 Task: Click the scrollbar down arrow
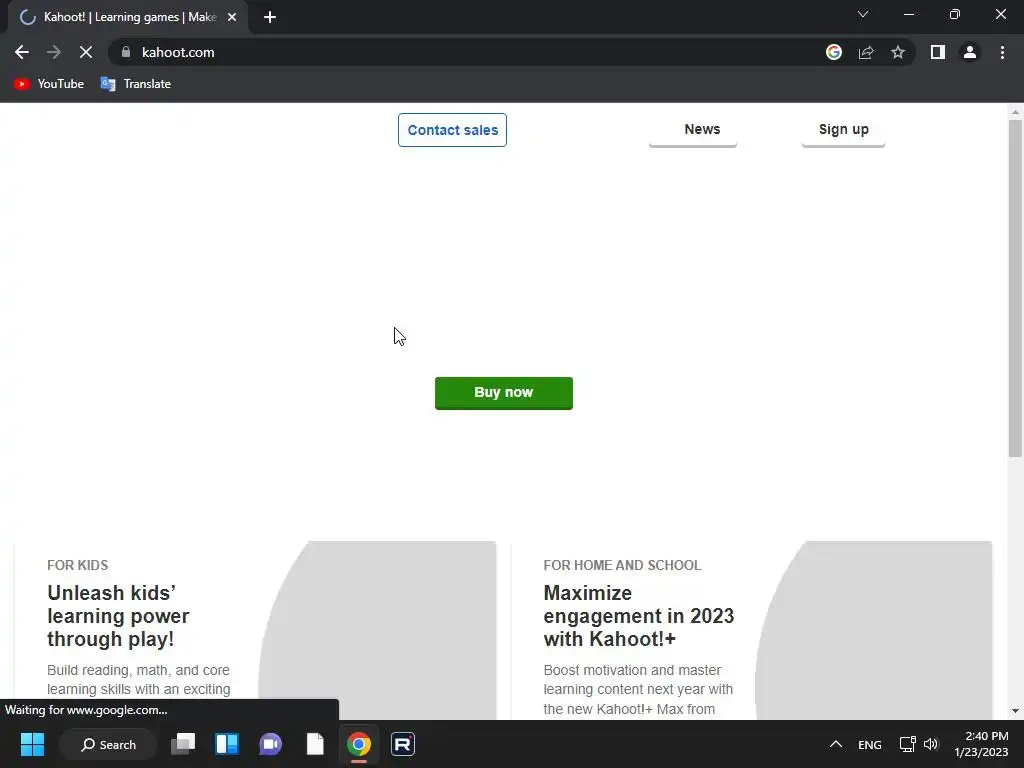click(1015, 711)
